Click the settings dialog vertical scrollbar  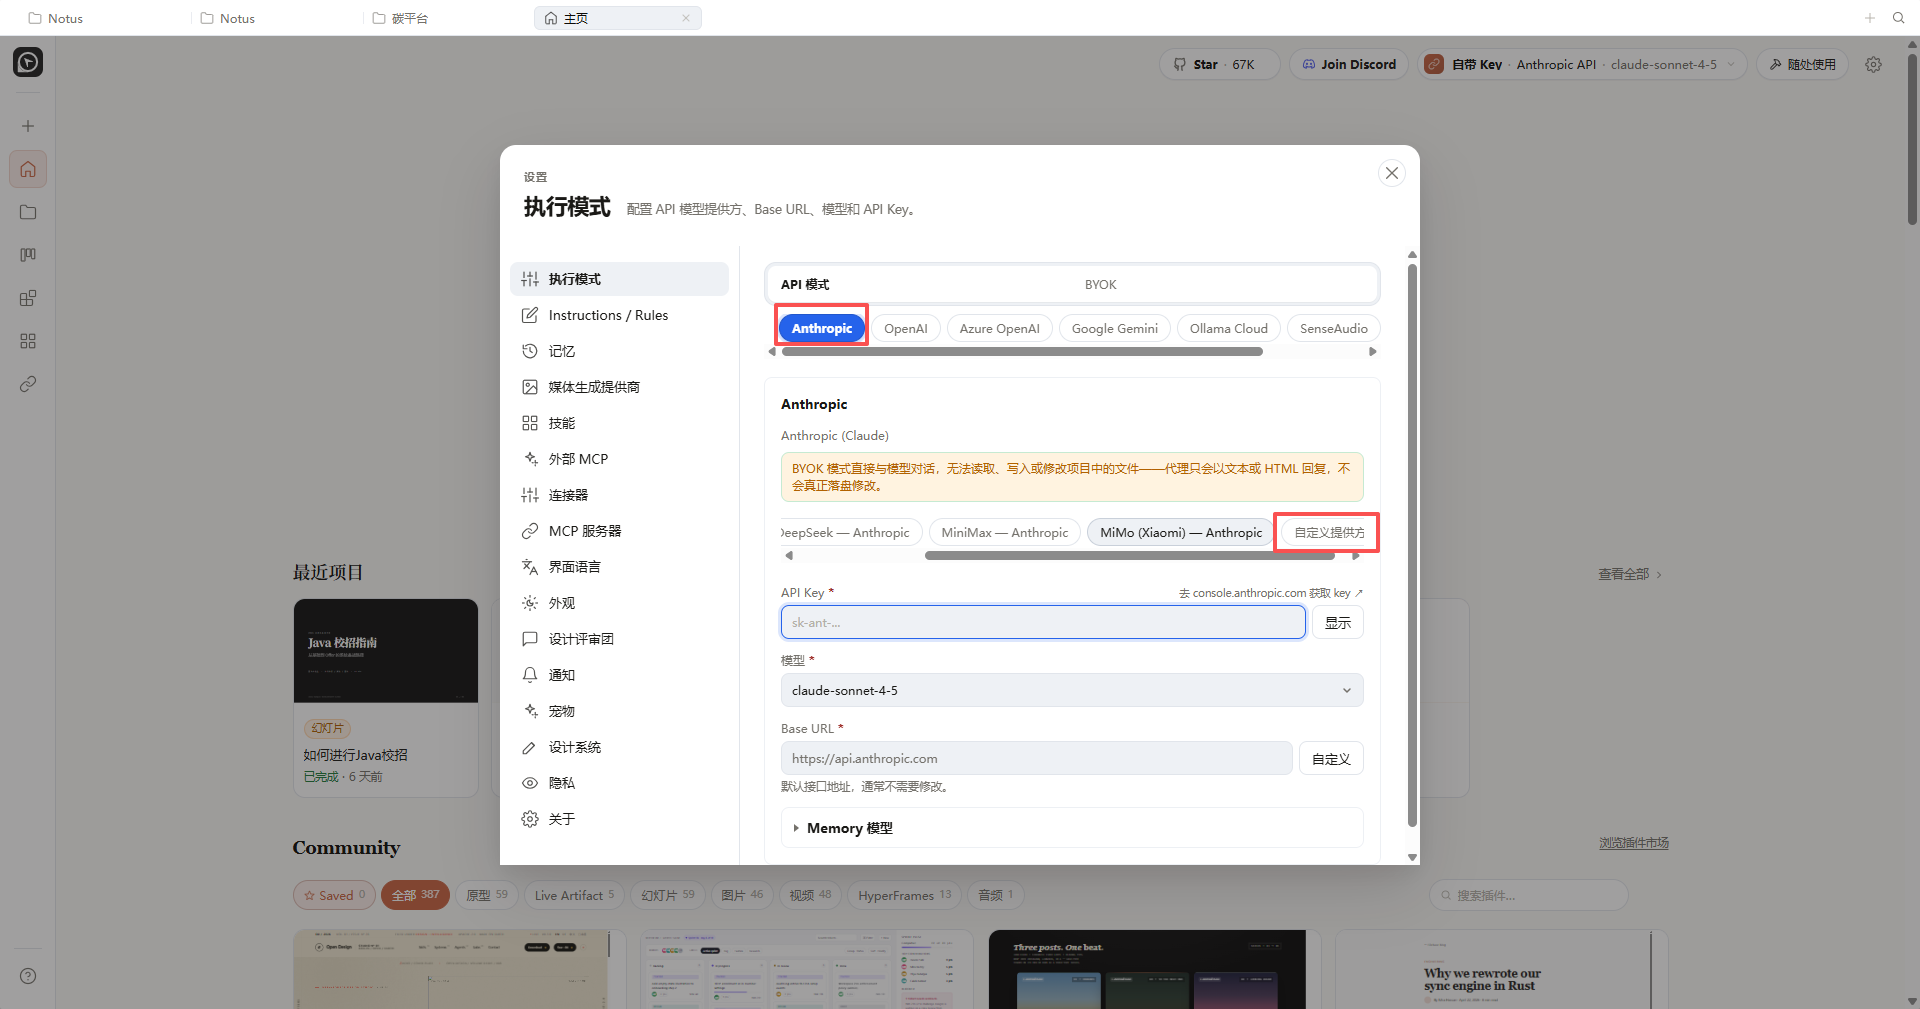(1412, 545)
